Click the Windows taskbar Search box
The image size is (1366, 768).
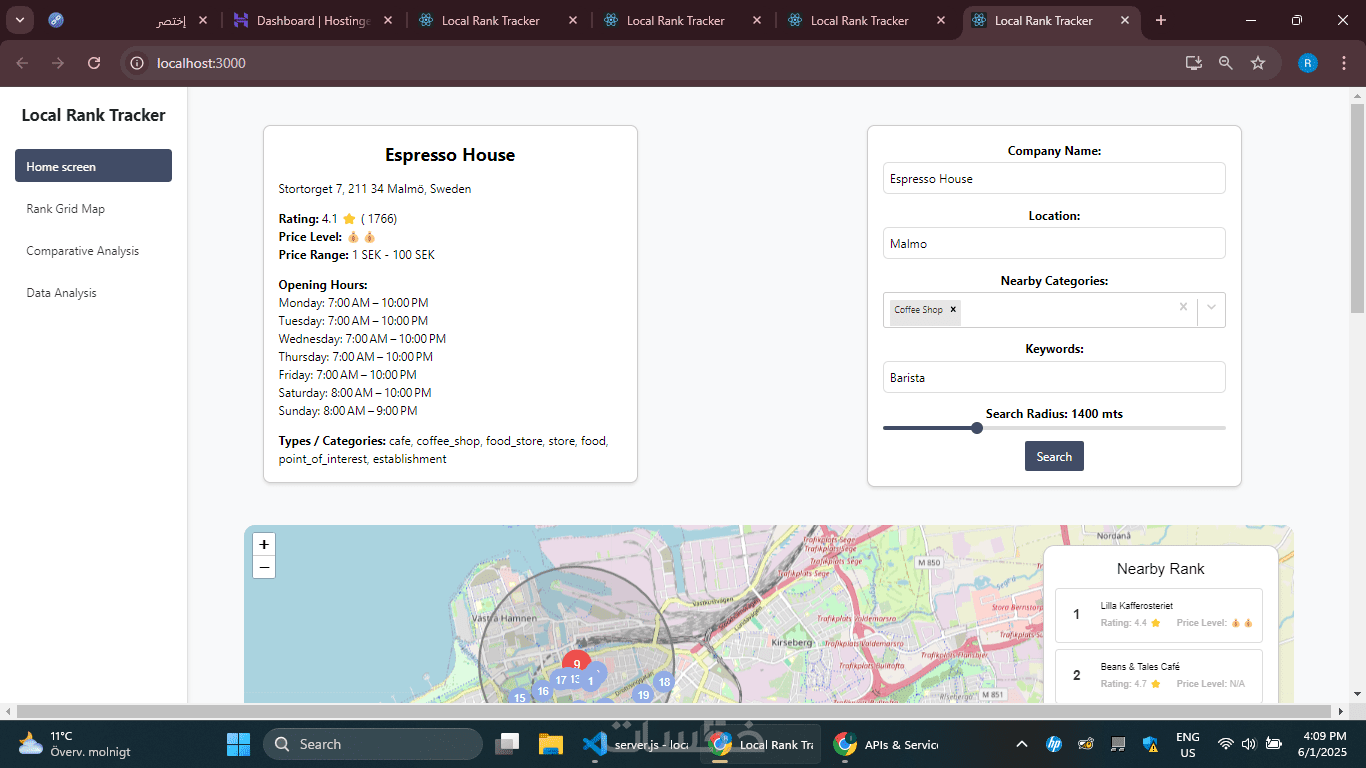(373, 744)
